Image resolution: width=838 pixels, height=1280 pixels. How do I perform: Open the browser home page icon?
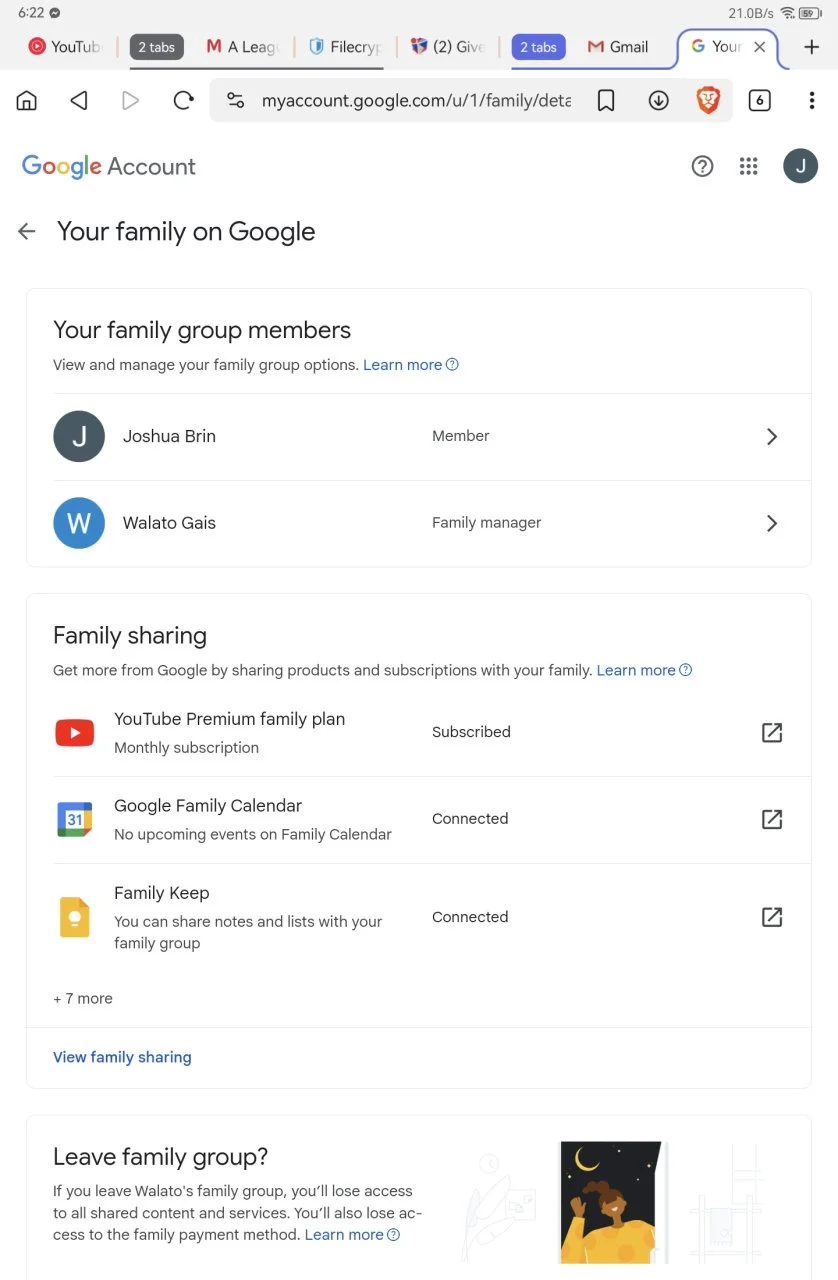tap(27, 100)
